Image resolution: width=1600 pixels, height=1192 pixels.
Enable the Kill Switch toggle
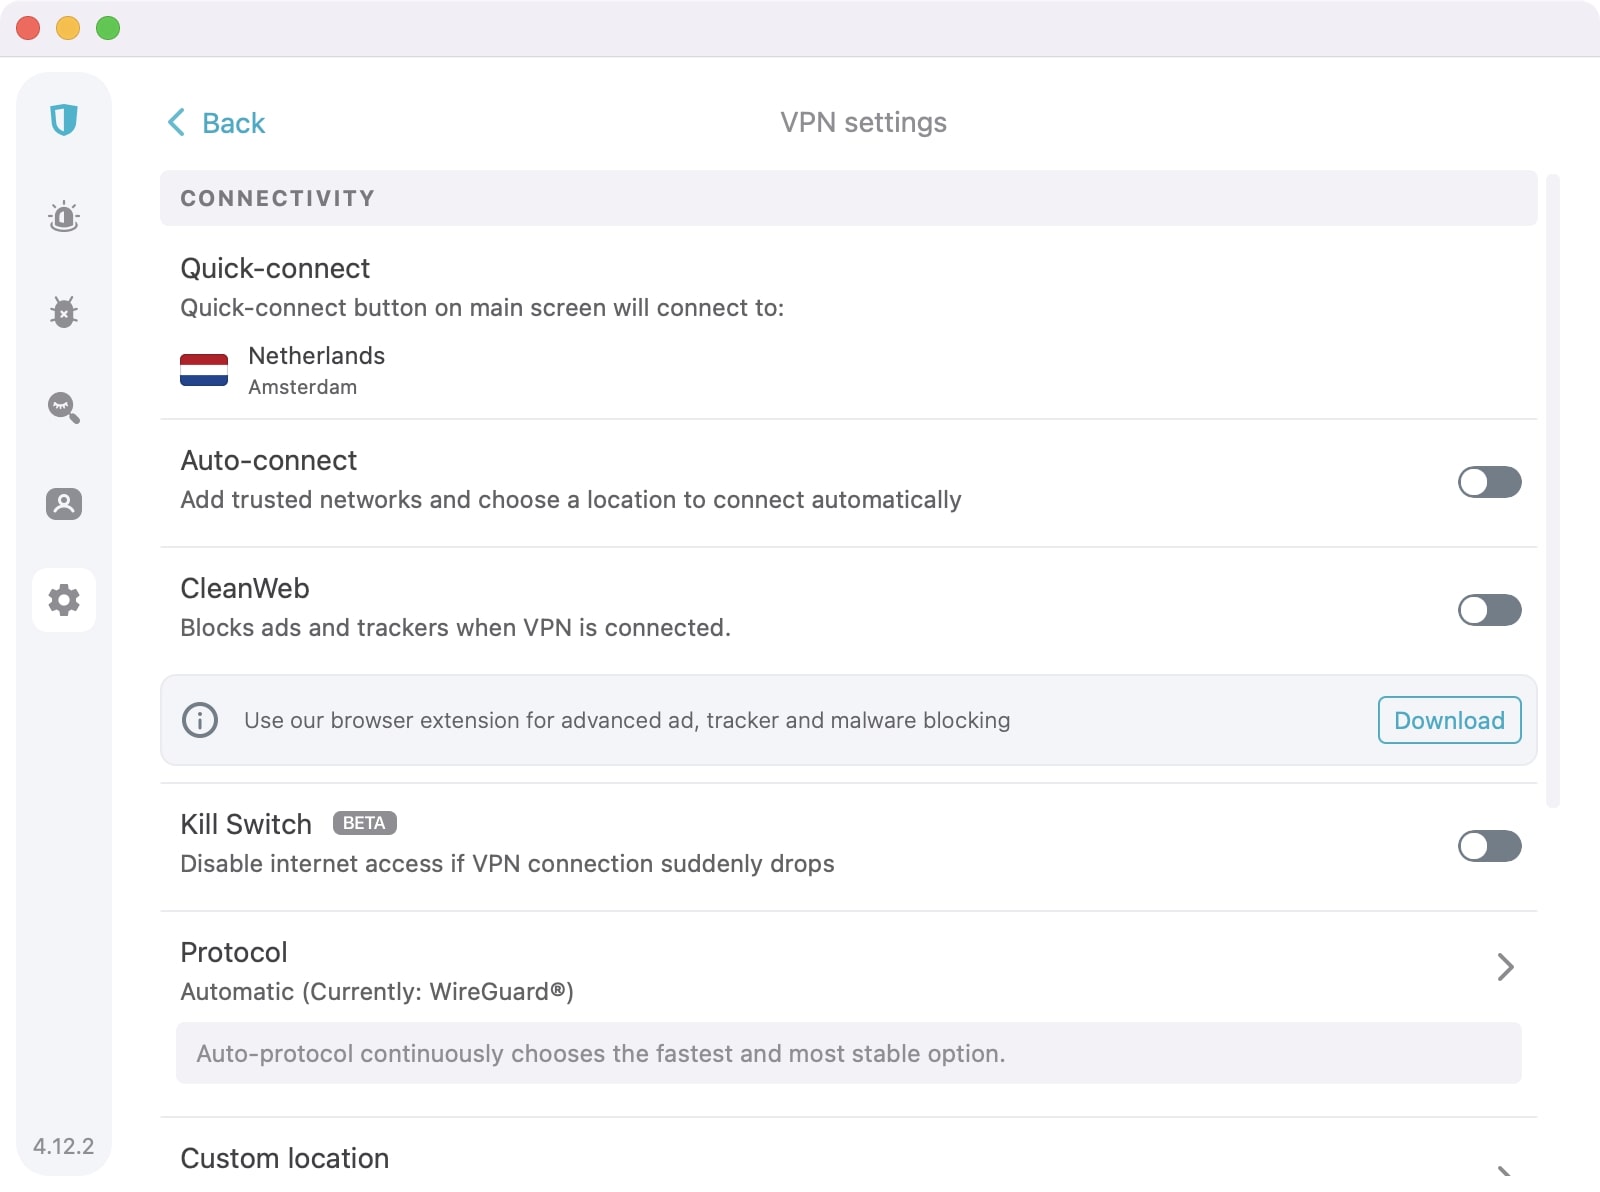1489,846
